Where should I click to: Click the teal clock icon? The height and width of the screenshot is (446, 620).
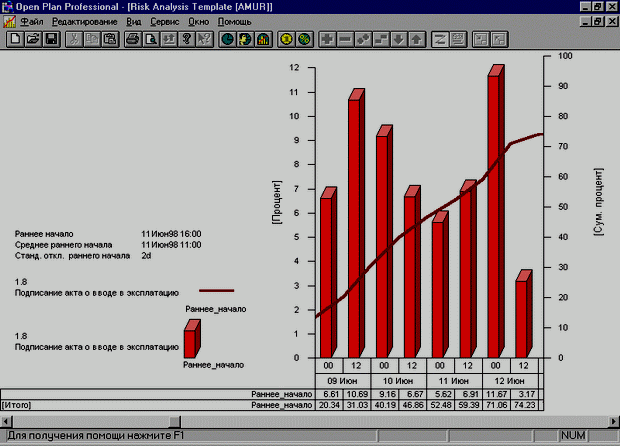(x=227, y=39)
